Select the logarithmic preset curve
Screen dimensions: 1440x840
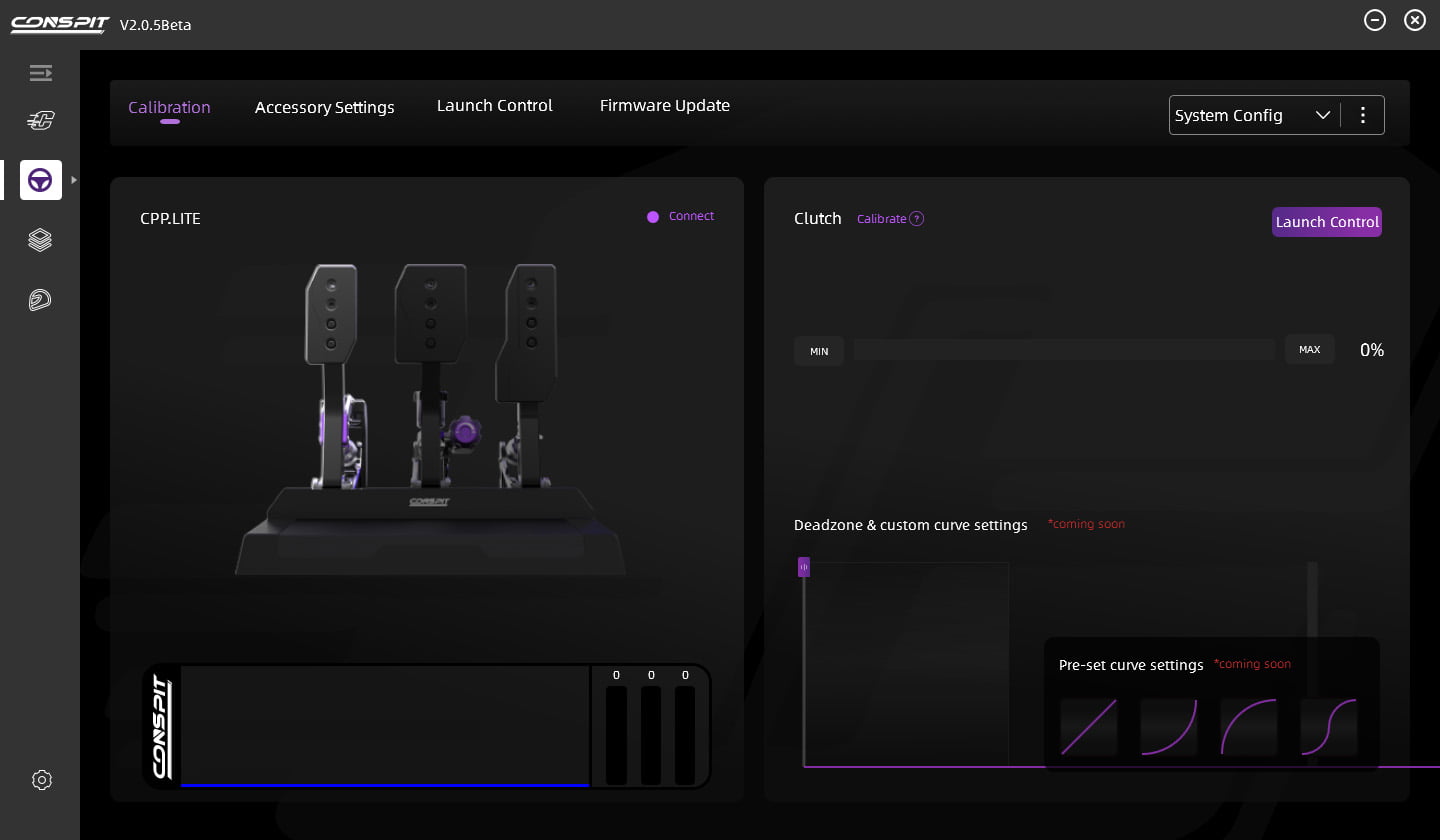(1248, 727)
